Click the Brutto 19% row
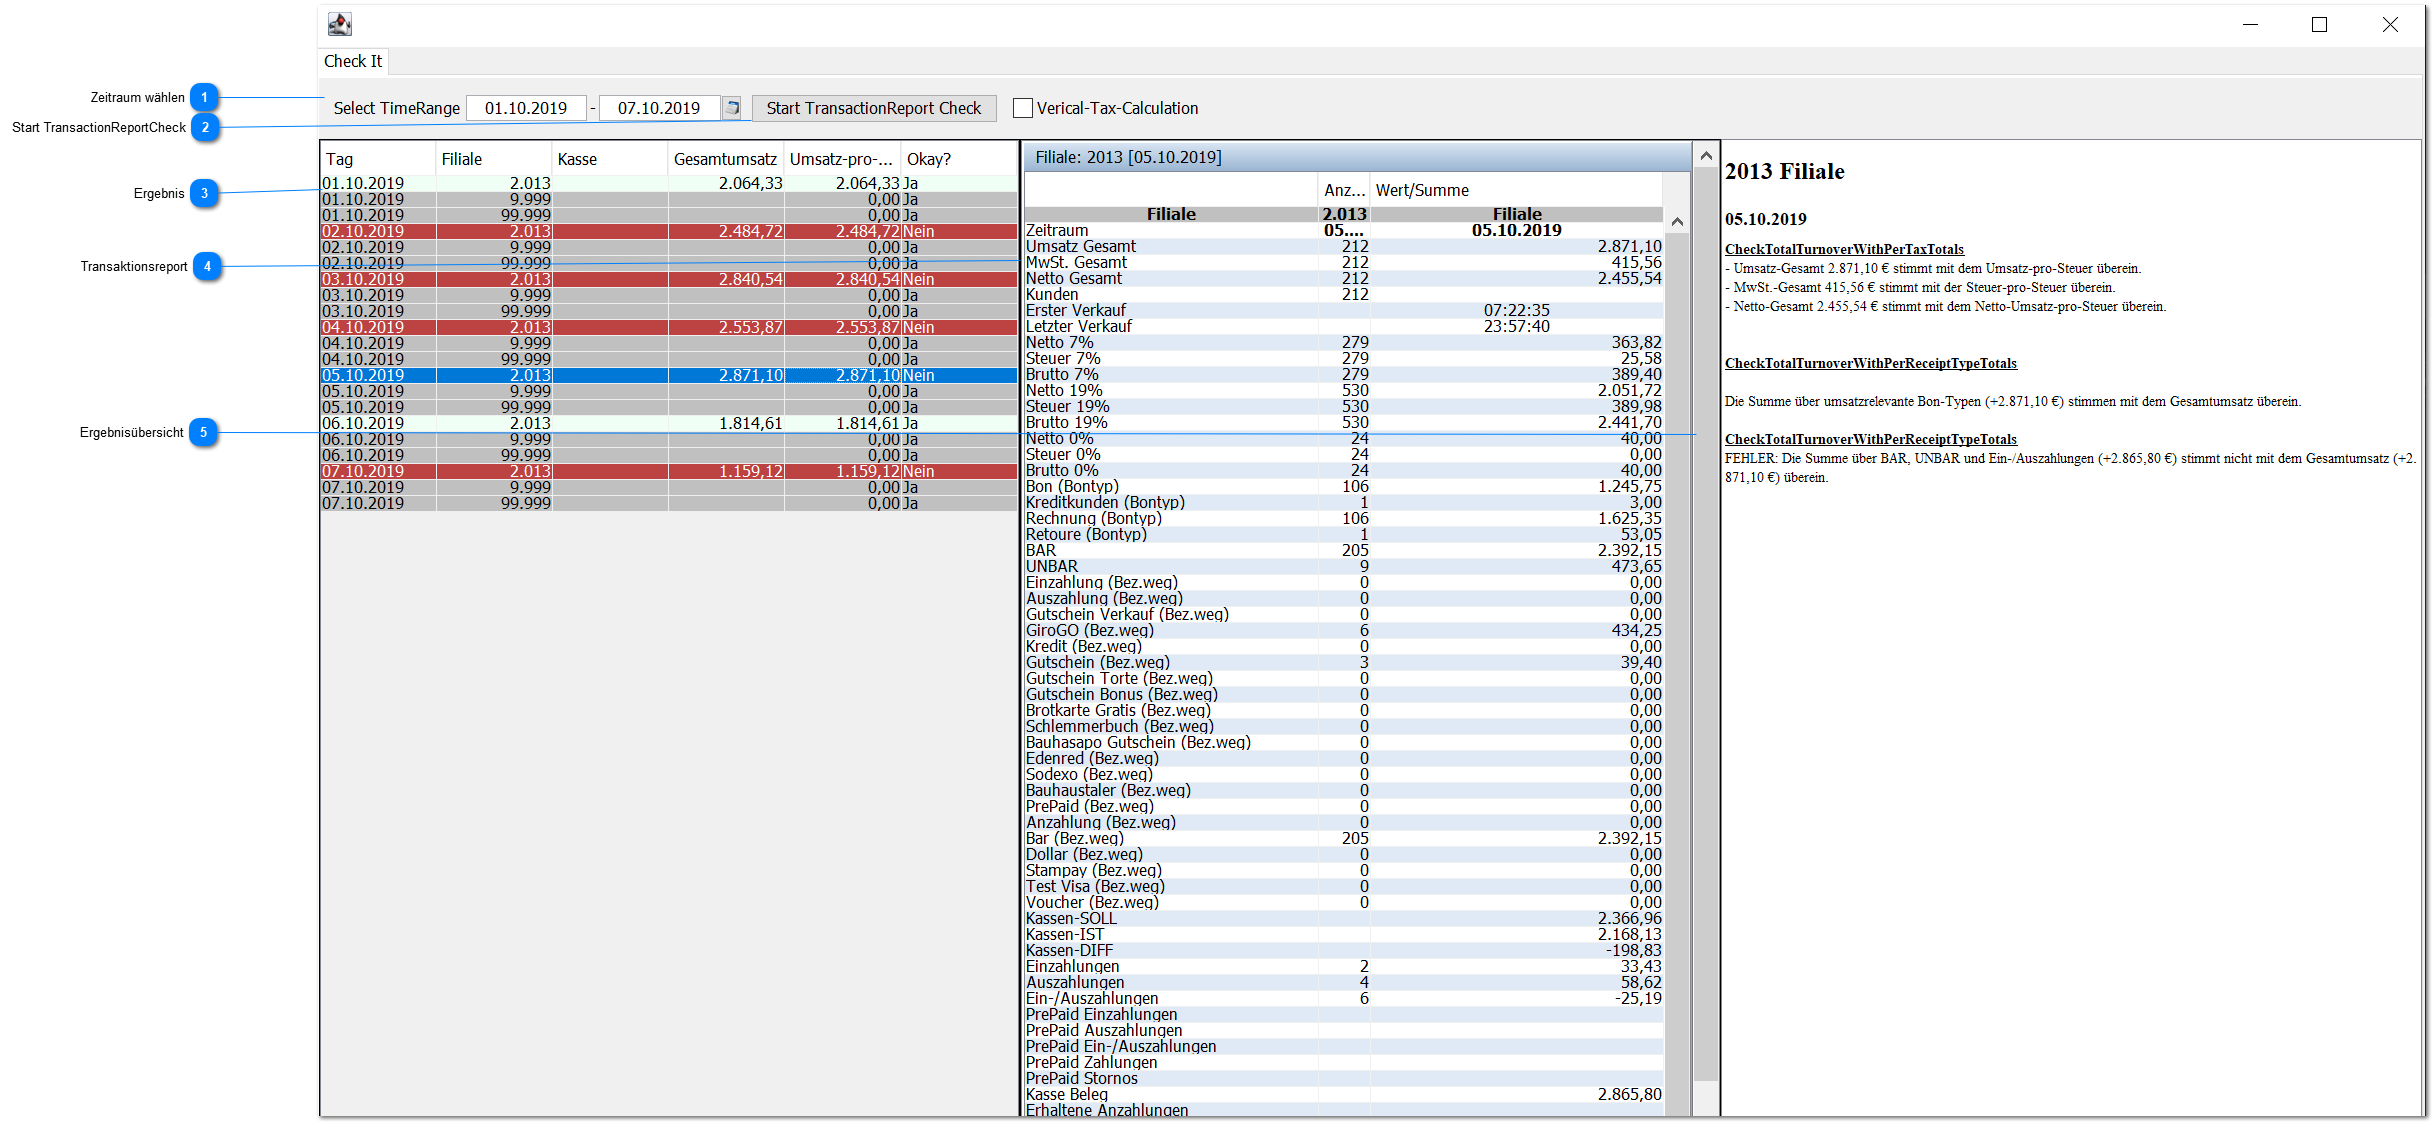The image size is (2435, 1125). coord(1344,422)
